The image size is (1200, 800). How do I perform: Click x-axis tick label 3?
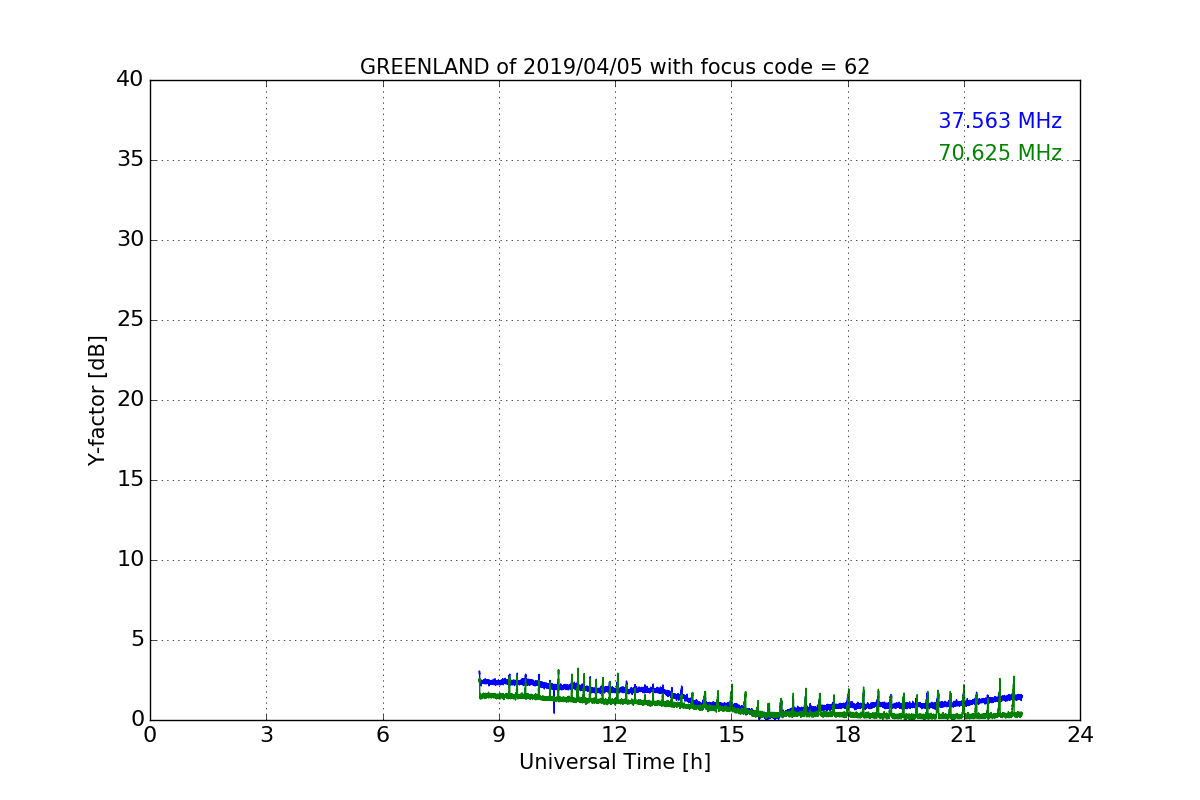point(266,735)
